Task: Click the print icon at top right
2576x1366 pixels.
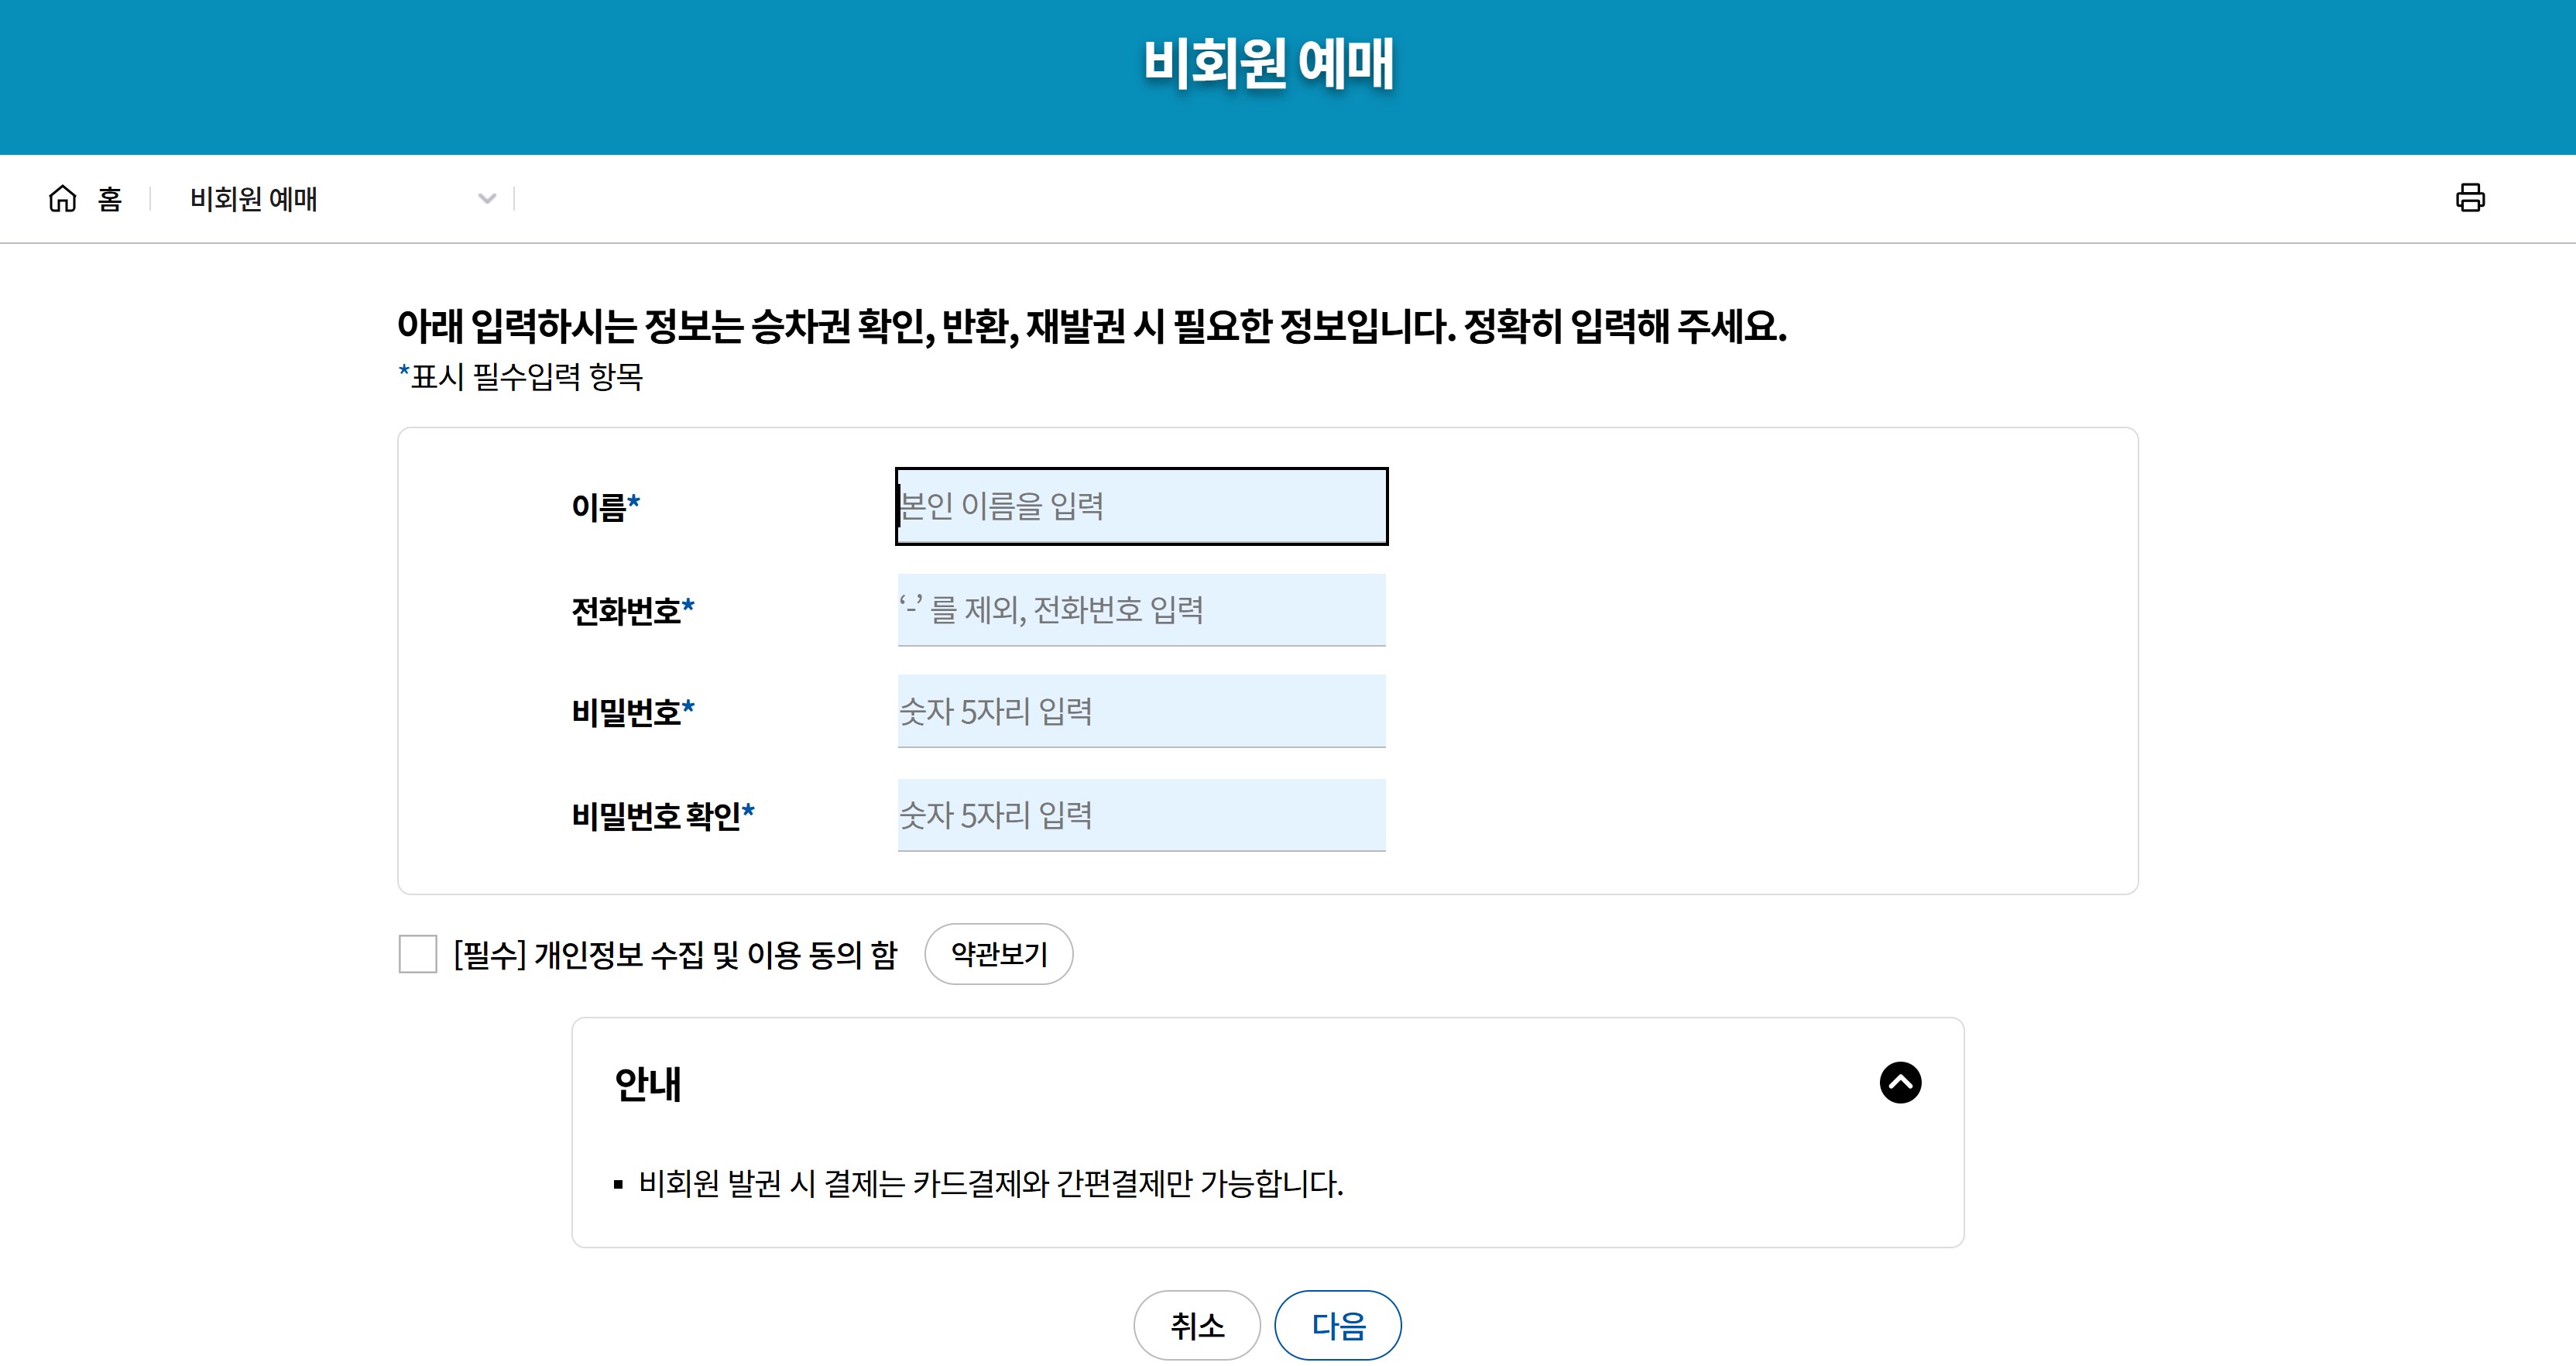Action: (2471, 198)
